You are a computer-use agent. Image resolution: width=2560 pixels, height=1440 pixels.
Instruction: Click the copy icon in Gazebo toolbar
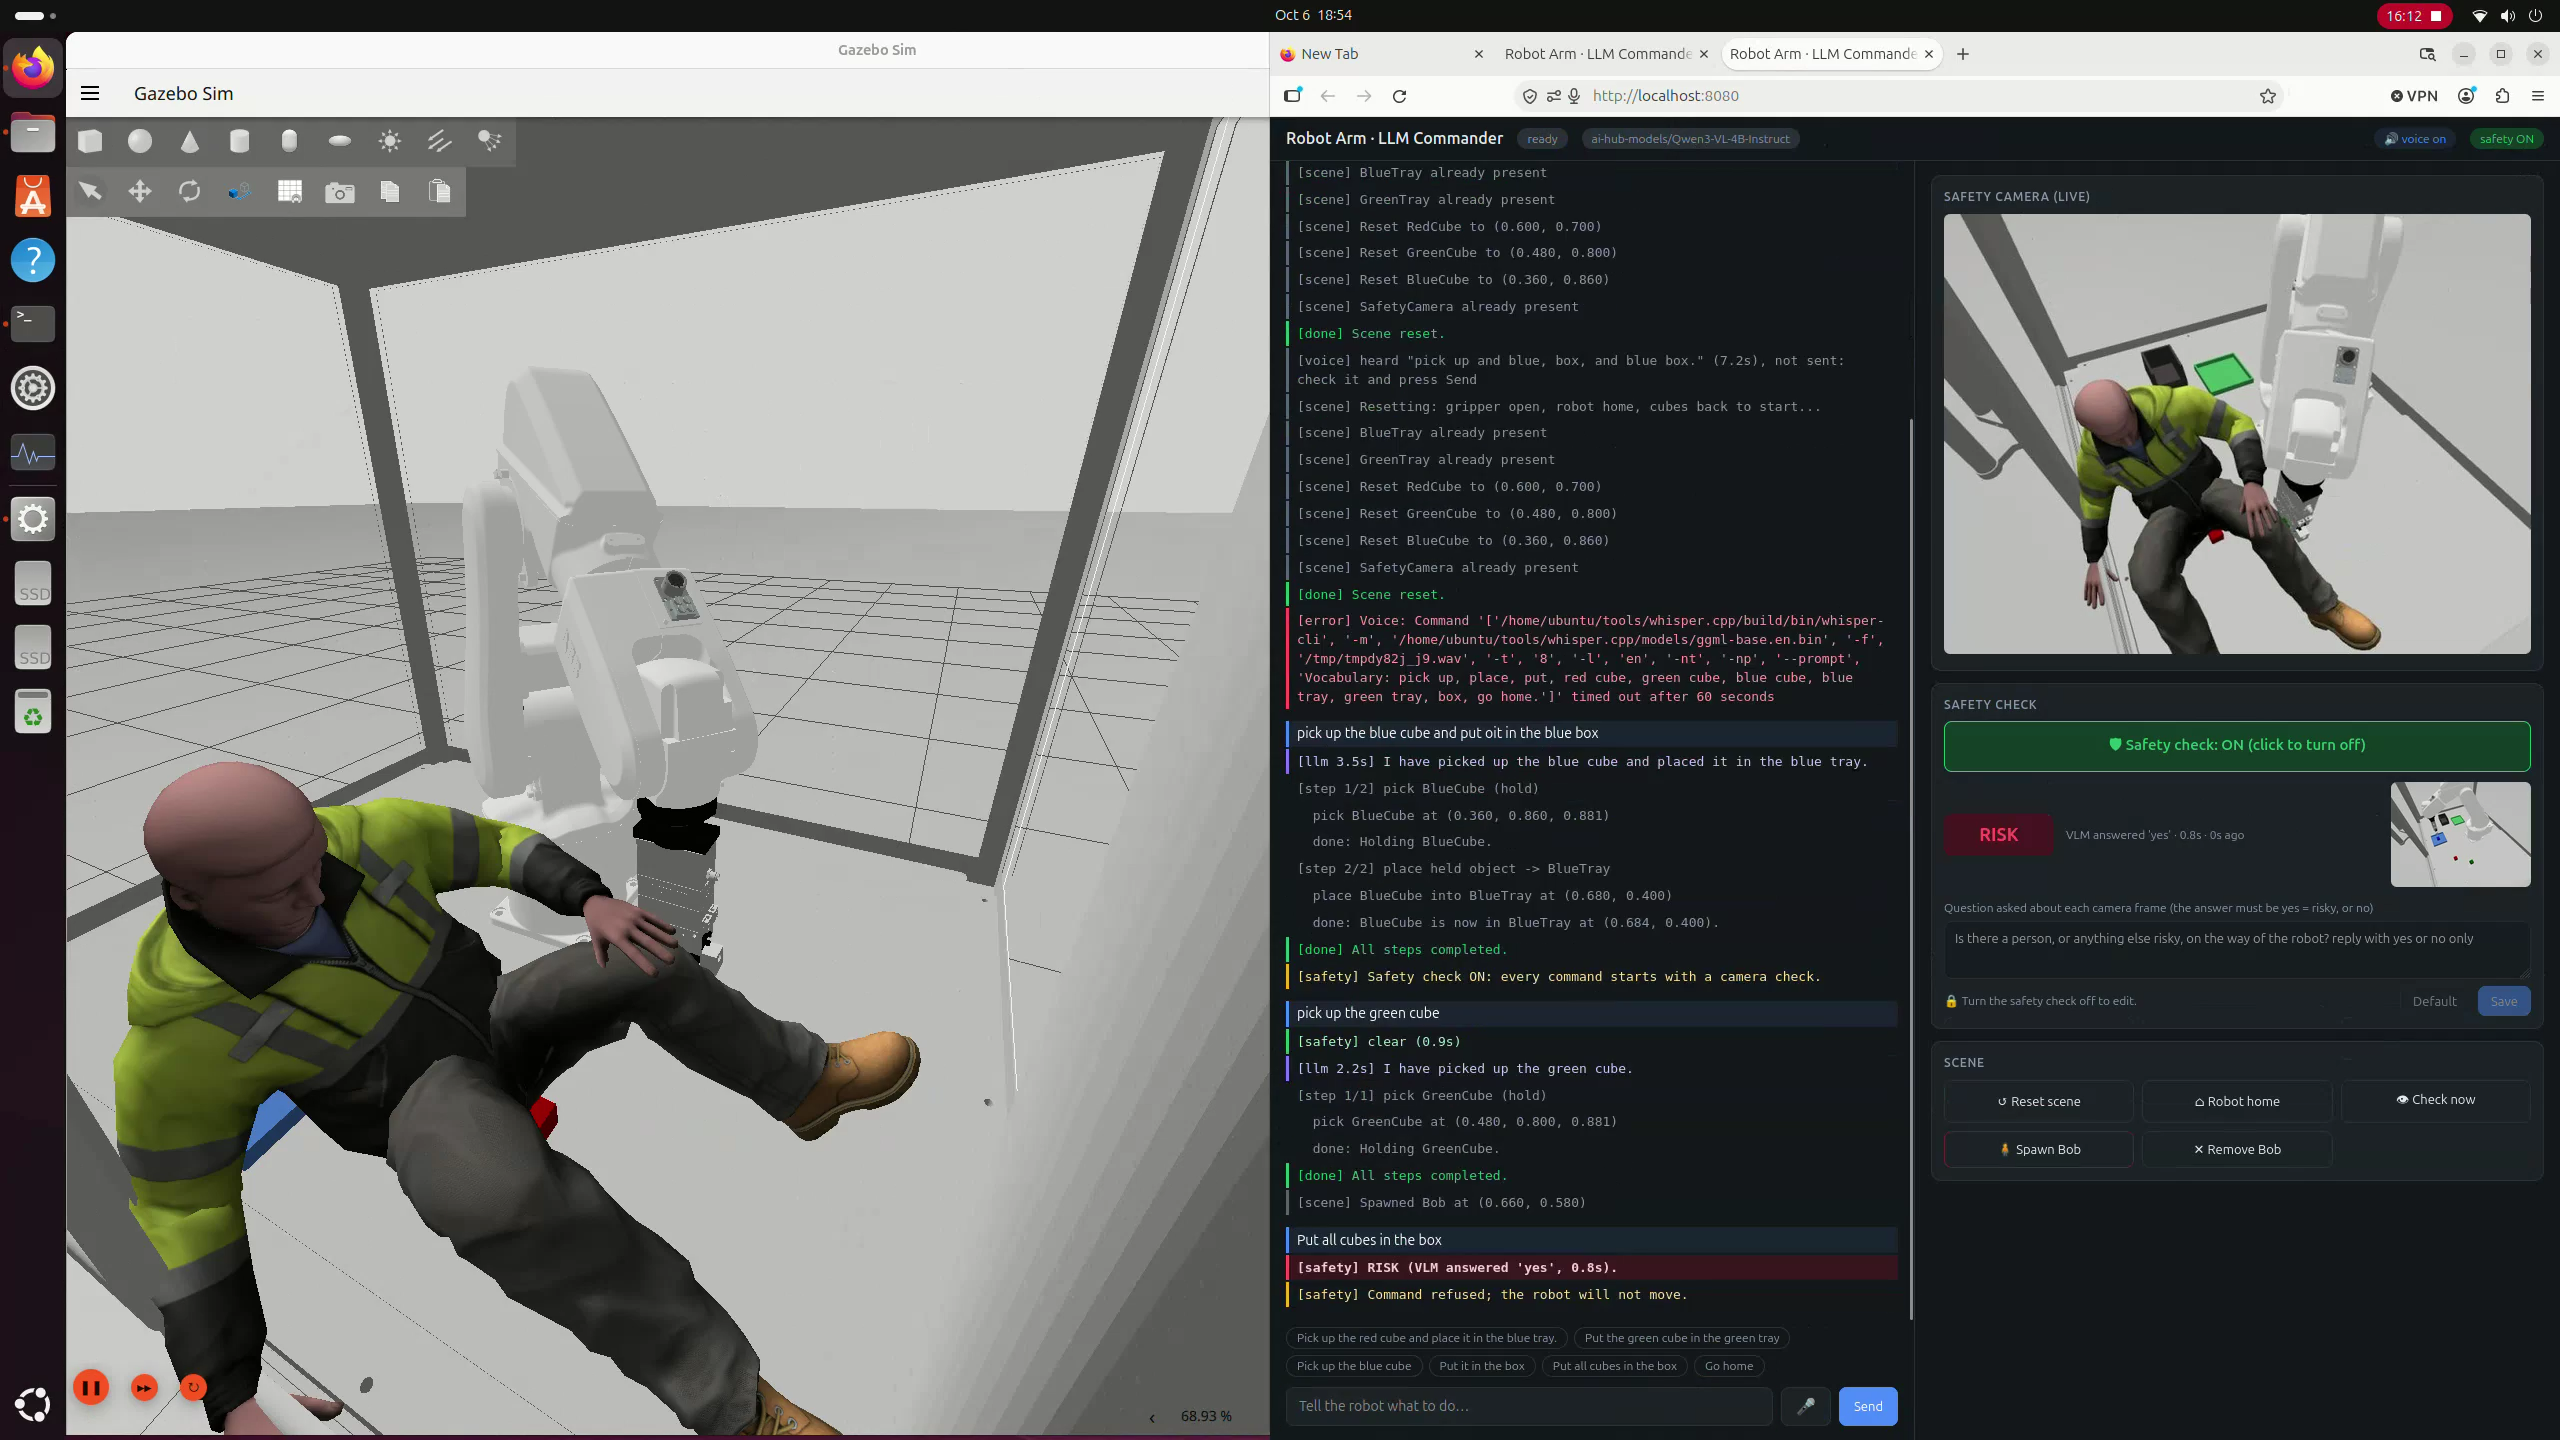[390, 191]
